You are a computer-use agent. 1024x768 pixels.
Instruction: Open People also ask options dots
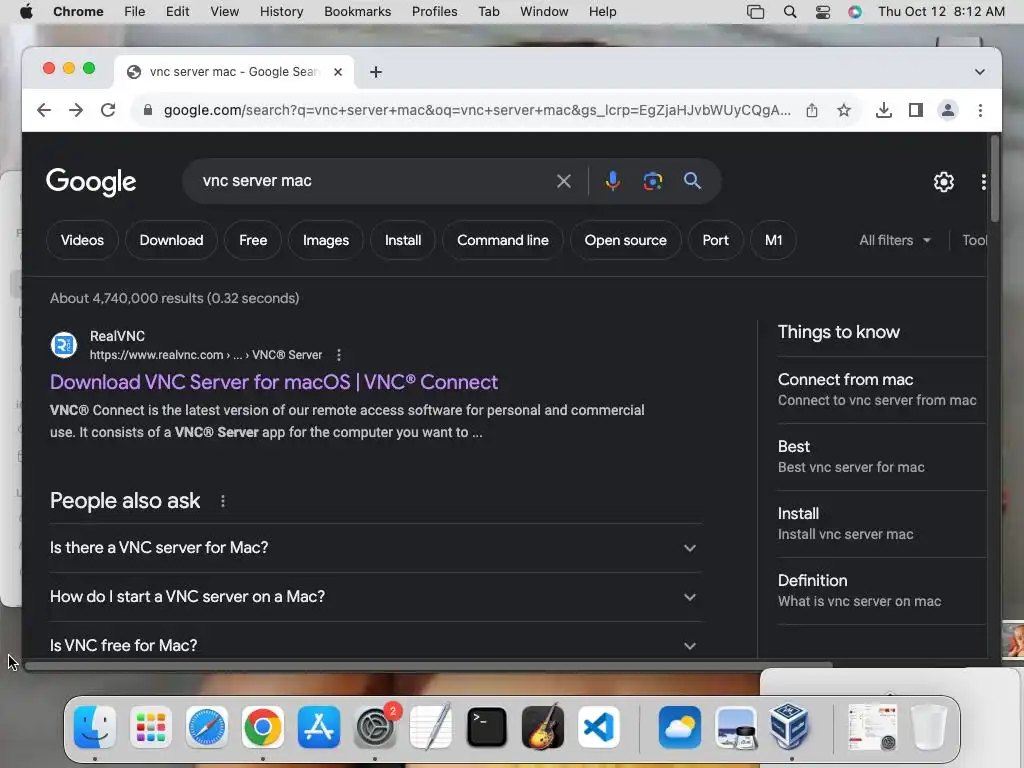point(223,501)
